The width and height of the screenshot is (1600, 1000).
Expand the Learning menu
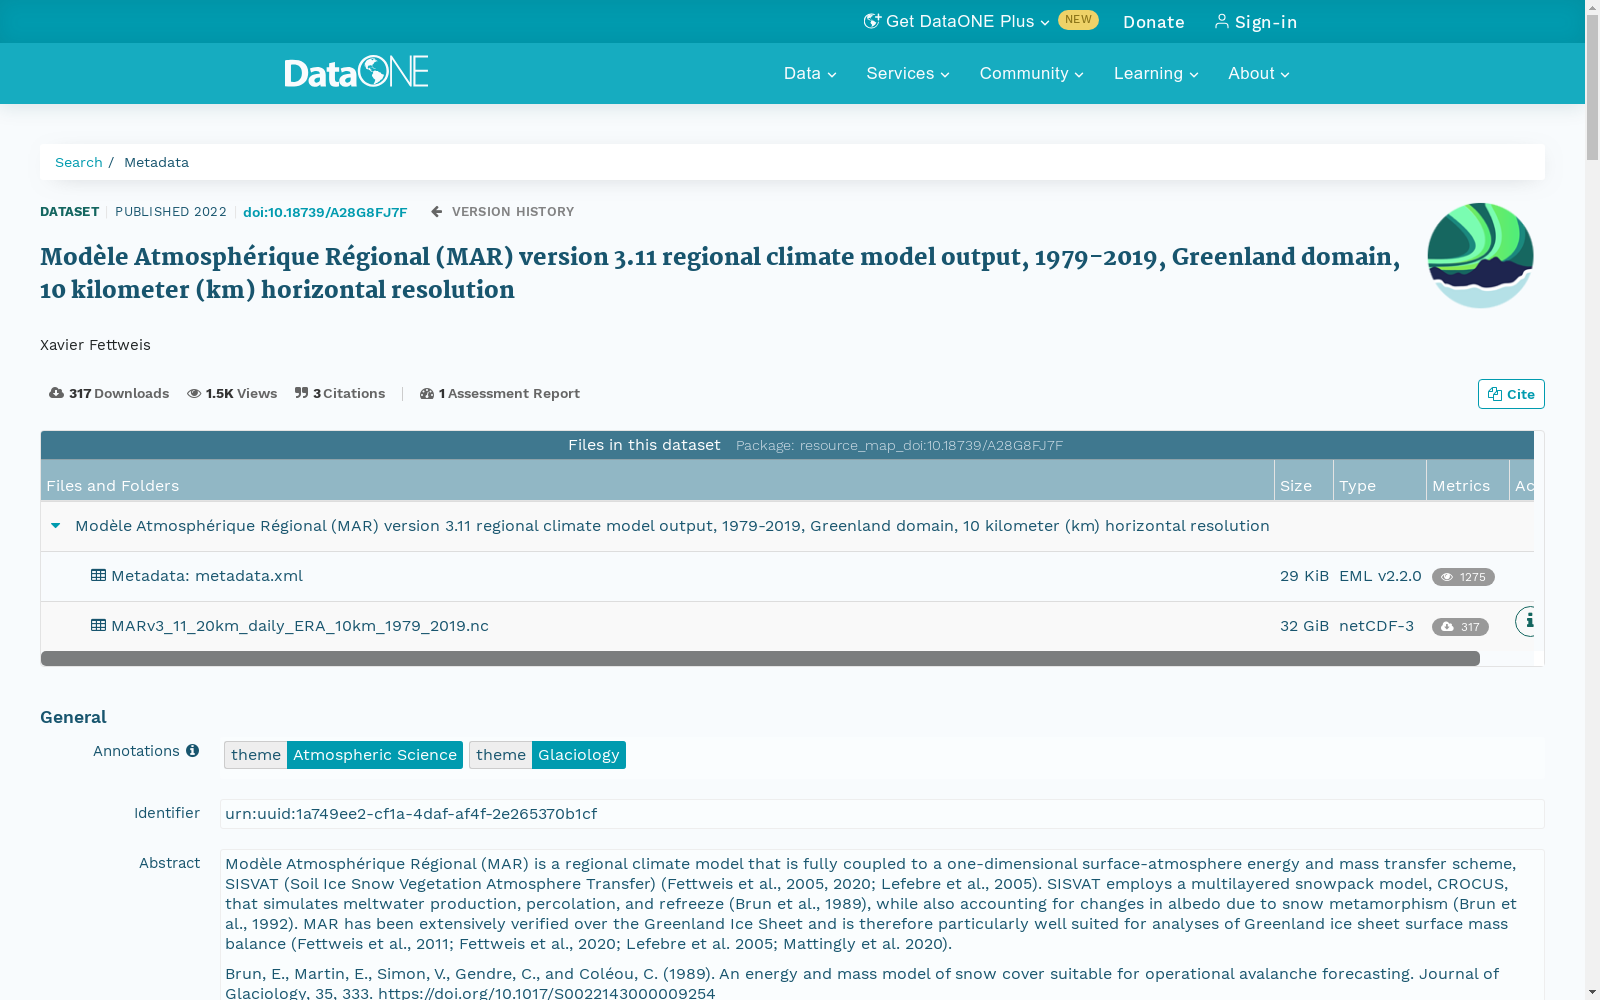click(1156, 73)
